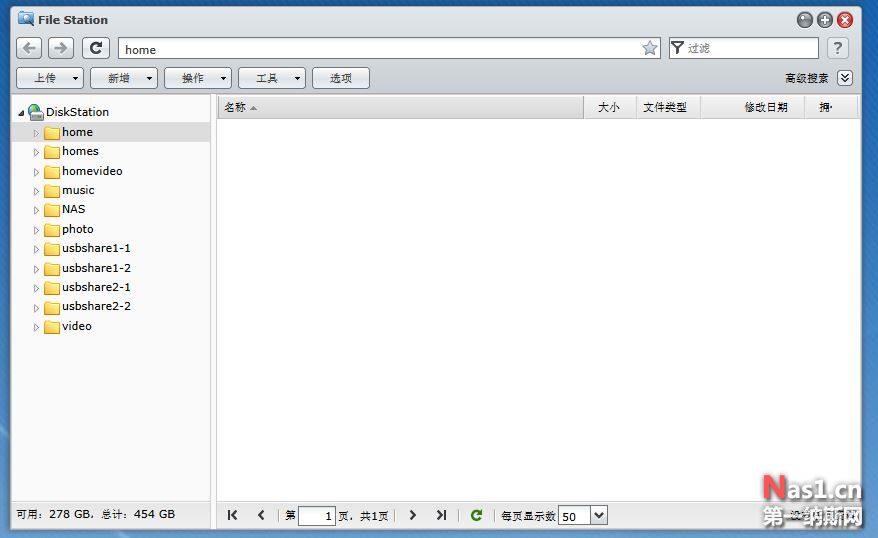Expand the home folder node
The width and height of the screenshot is (878, 538).
36,133
